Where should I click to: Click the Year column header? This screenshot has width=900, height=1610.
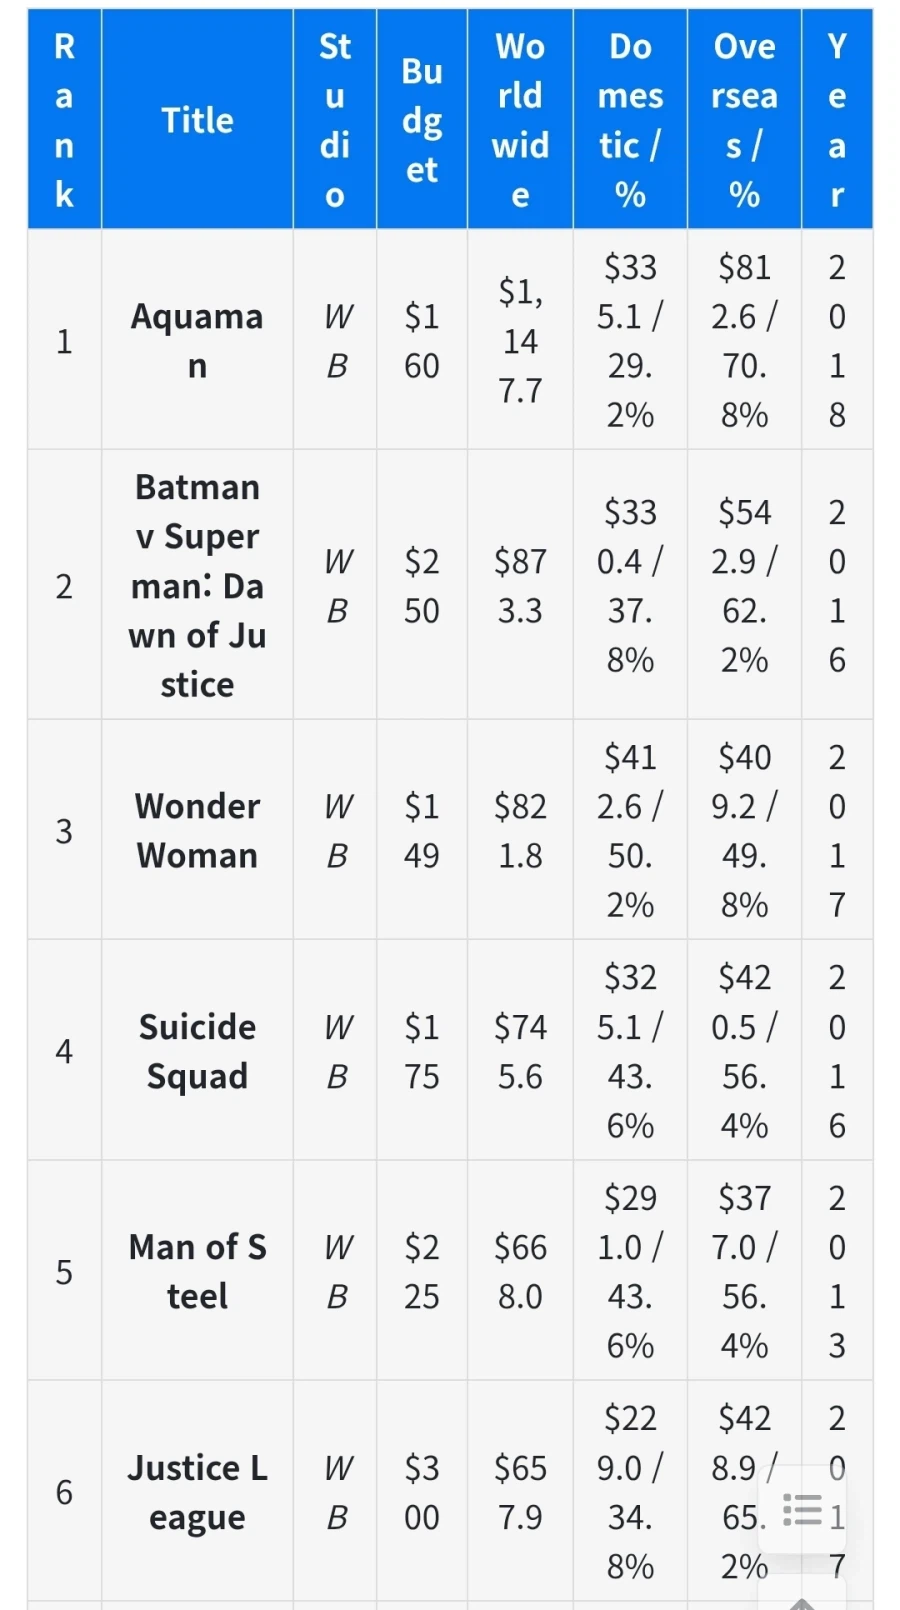point(837,120)
